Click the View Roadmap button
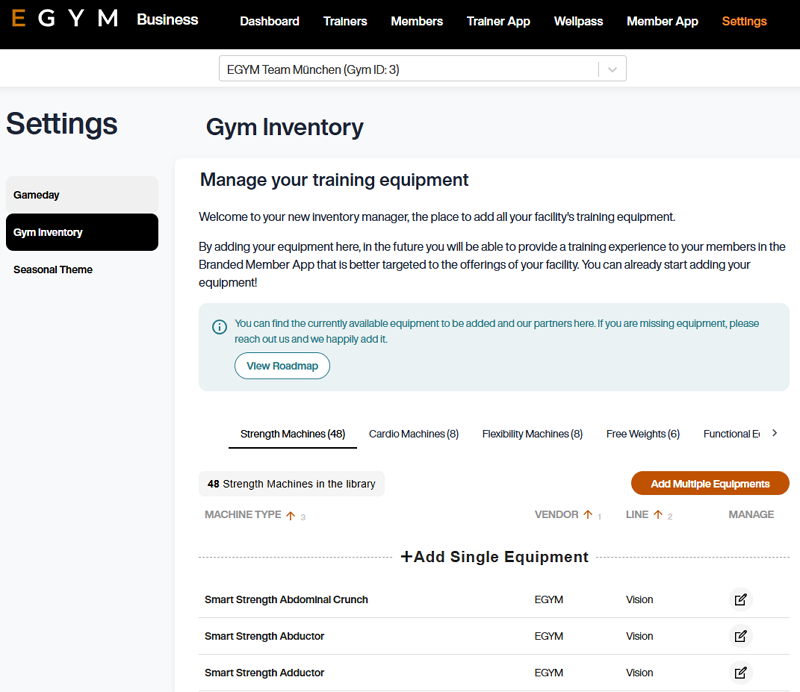The height and width of the screenshot is (692, 800). [282, 365]
